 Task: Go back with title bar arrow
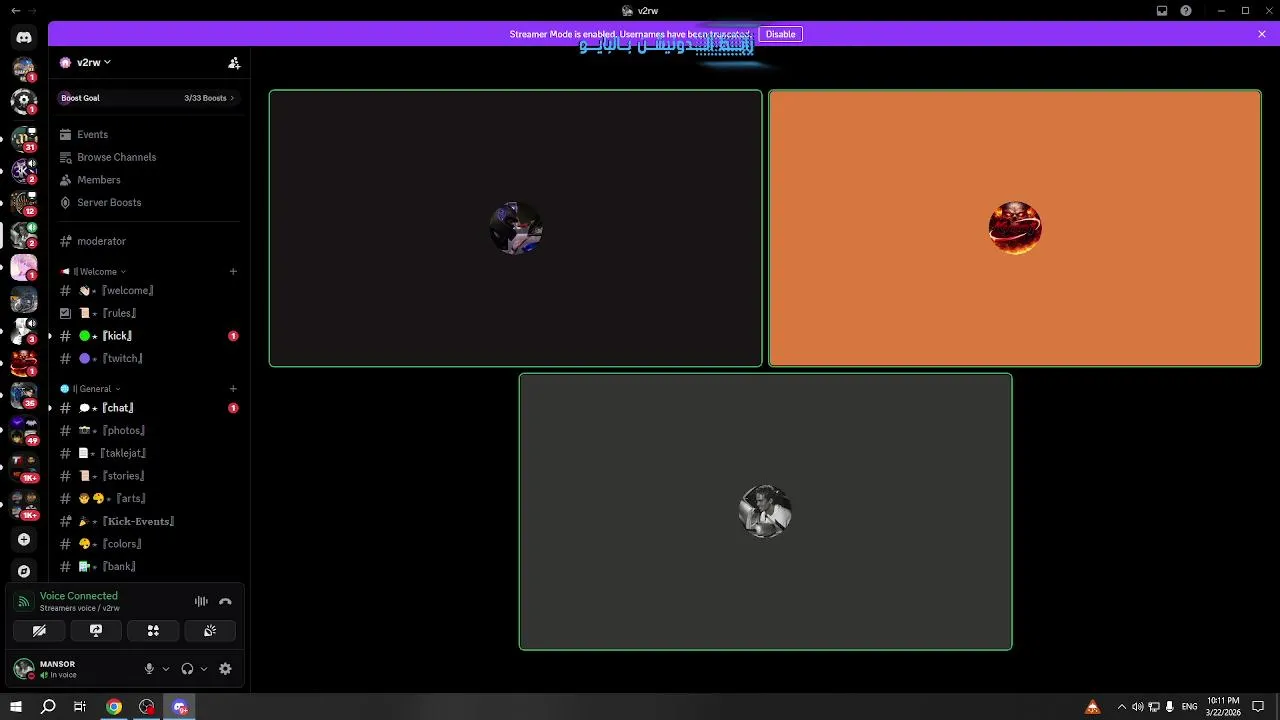coord(15,11)
